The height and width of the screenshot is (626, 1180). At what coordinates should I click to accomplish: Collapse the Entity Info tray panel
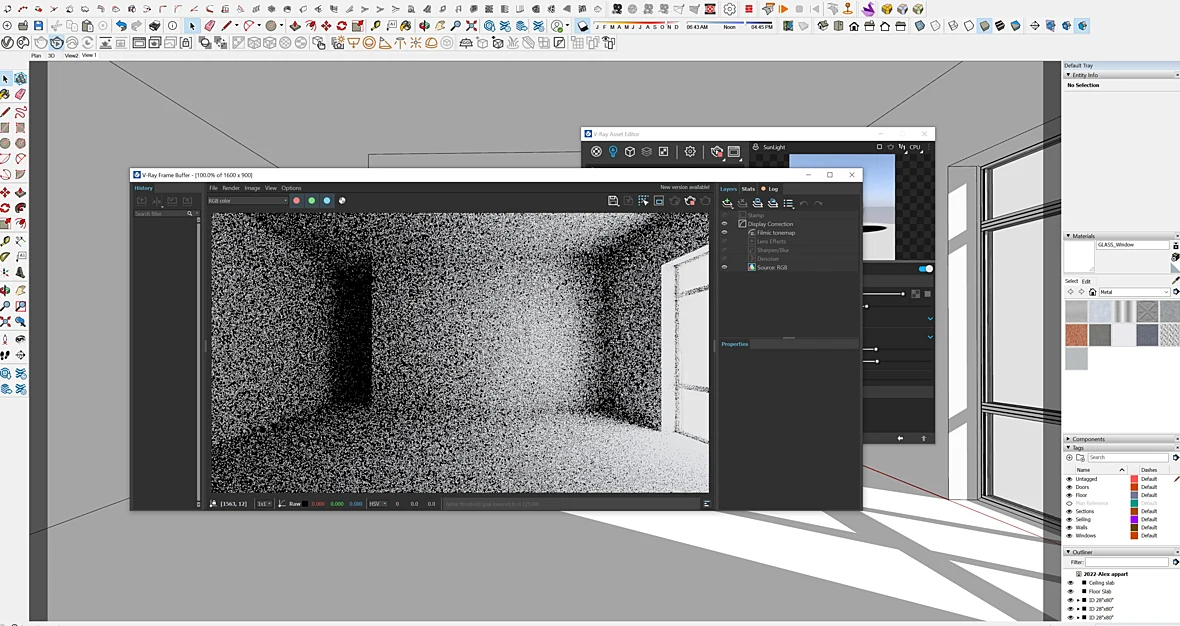(1068, 75)
